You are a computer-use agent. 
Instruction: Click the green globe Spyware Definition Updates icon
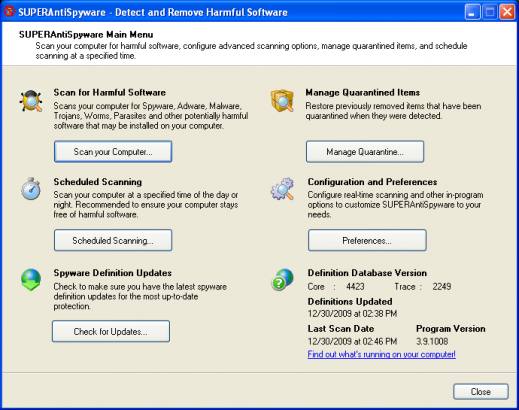pyautogui.click(x=31, y=280)
